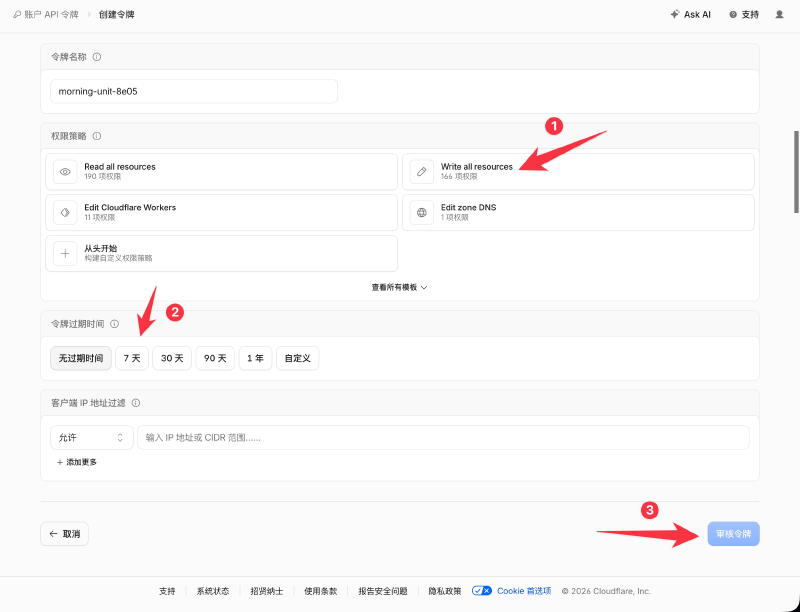Click the globe icon of Edit zone DNS
This screenshot has height=612, width=800.
point(421,213)
